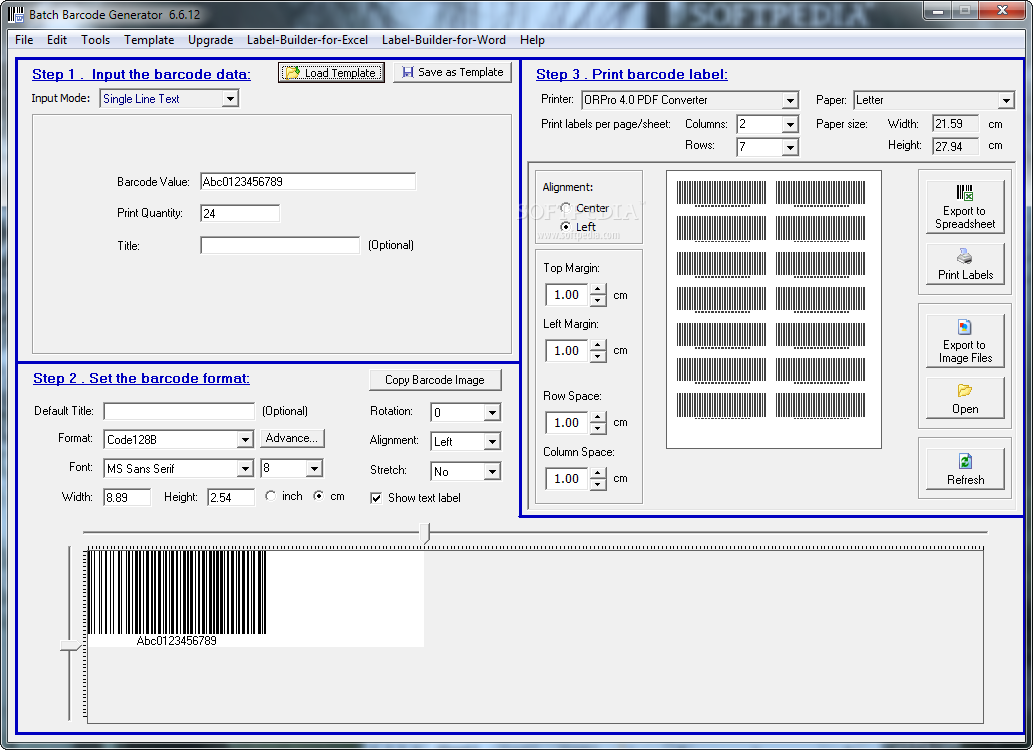
Task: Open the Rotation dropdown
Action: pyautogui.click(x=492, y=412)
